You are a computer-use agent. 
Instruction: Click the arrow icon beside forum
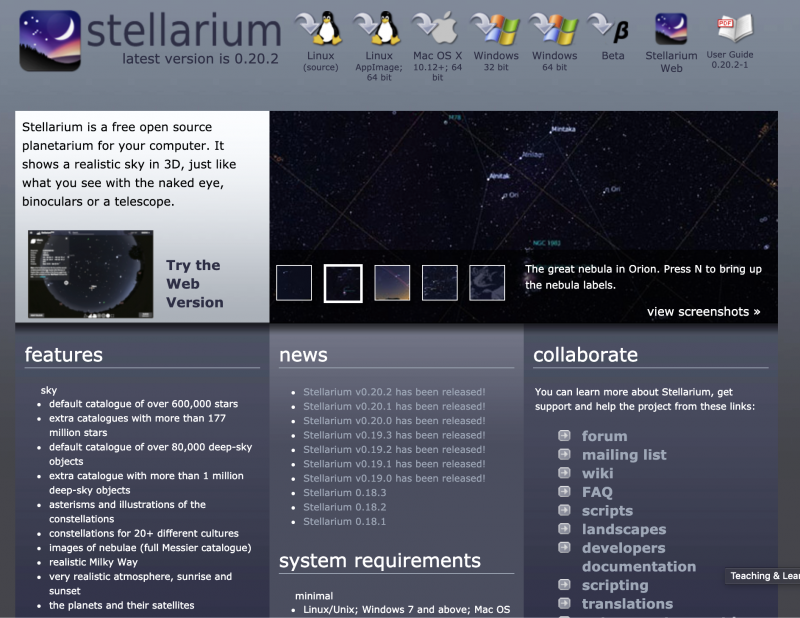click(564, 435)
